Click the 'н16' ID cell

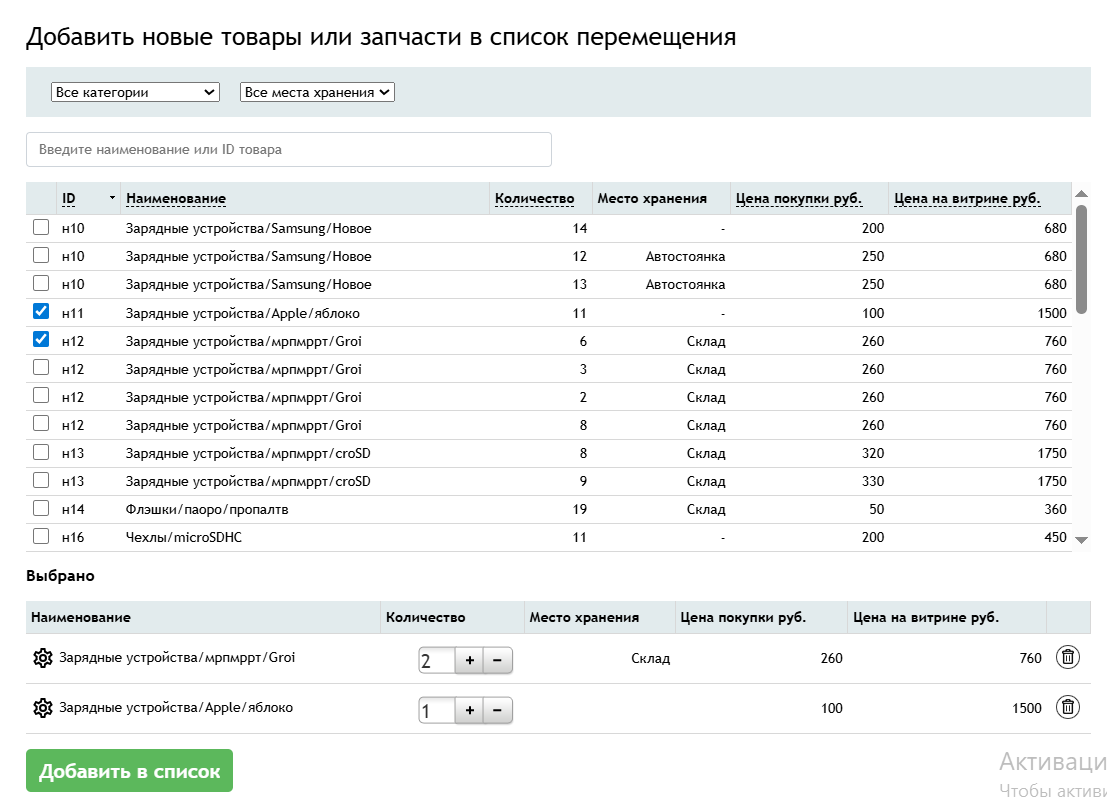(x=73, y=537)
